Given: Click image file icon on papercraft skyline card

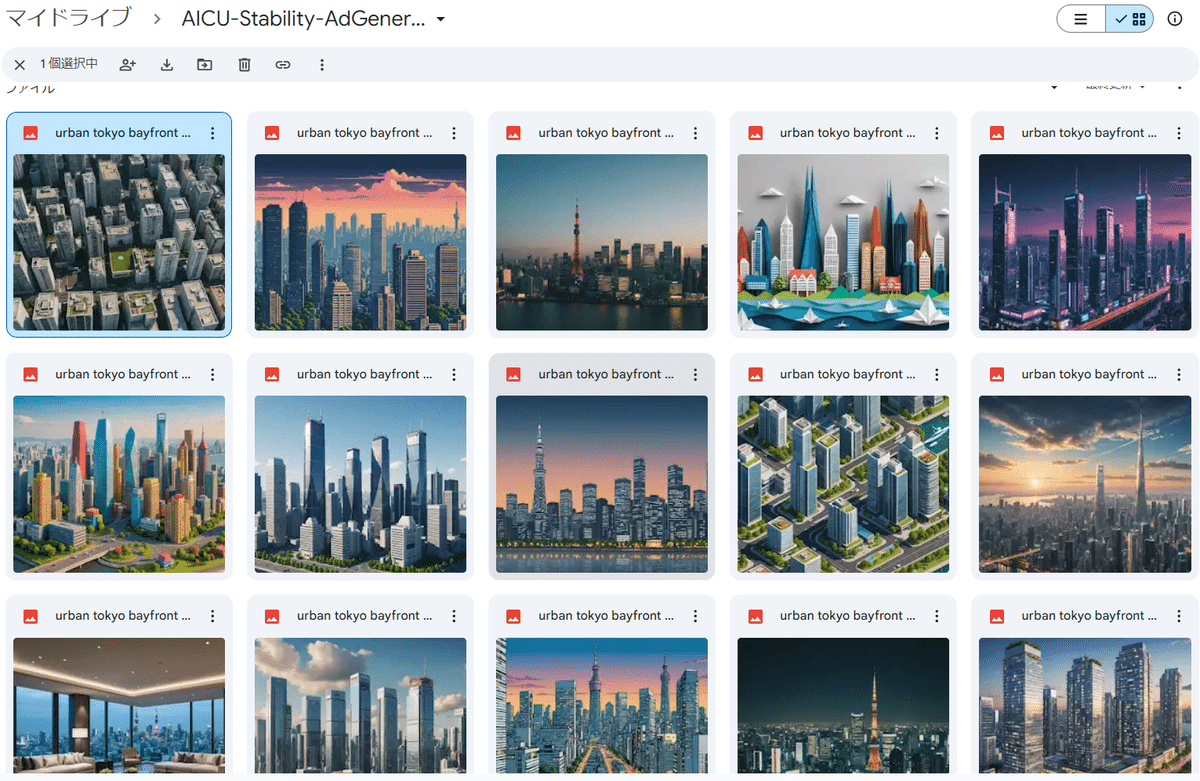Looking at the screenshot, I should (756, 133).
